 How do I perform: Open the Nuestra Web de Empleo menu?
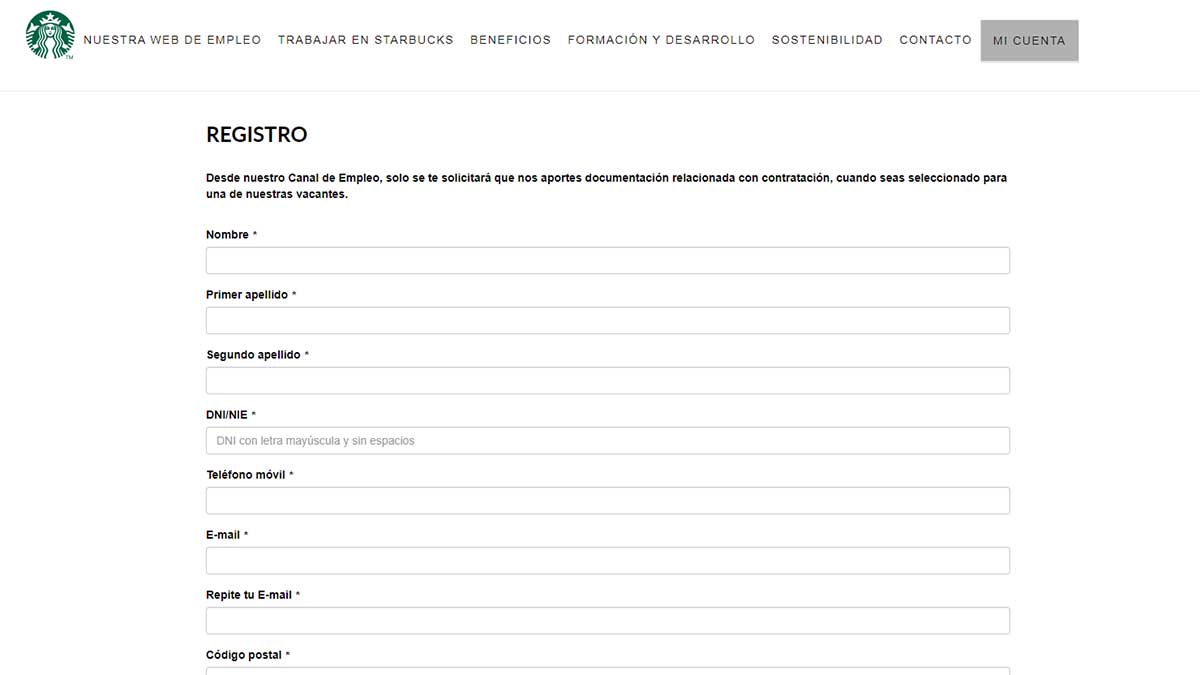172,40
